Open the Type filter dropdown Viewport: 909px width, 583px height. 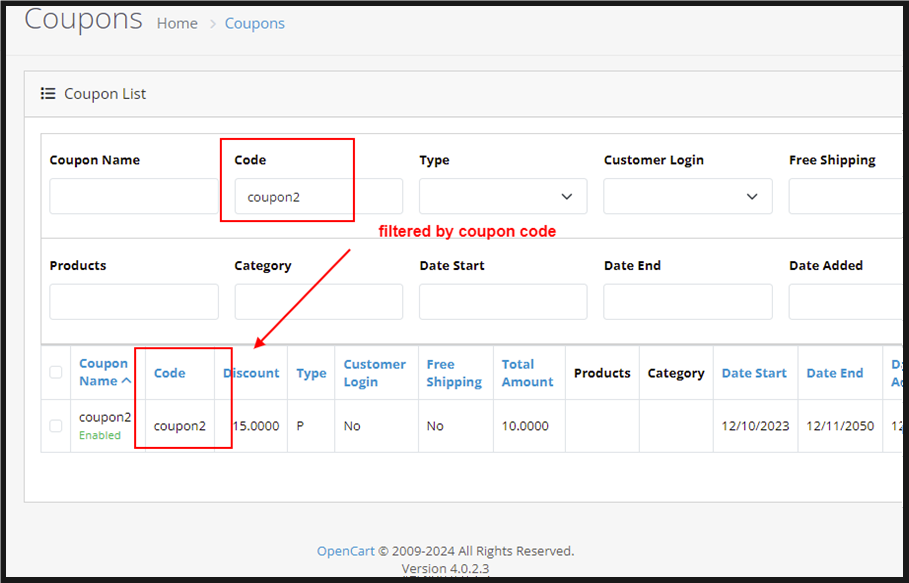pyautogui.click(x=503, y=197)
